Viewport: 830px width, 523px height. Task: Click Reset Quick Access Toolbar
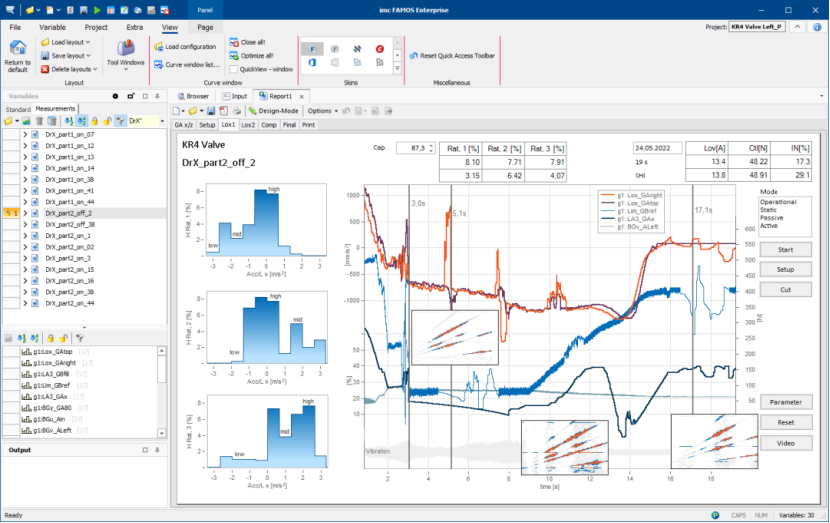click(x=453, y=56)
